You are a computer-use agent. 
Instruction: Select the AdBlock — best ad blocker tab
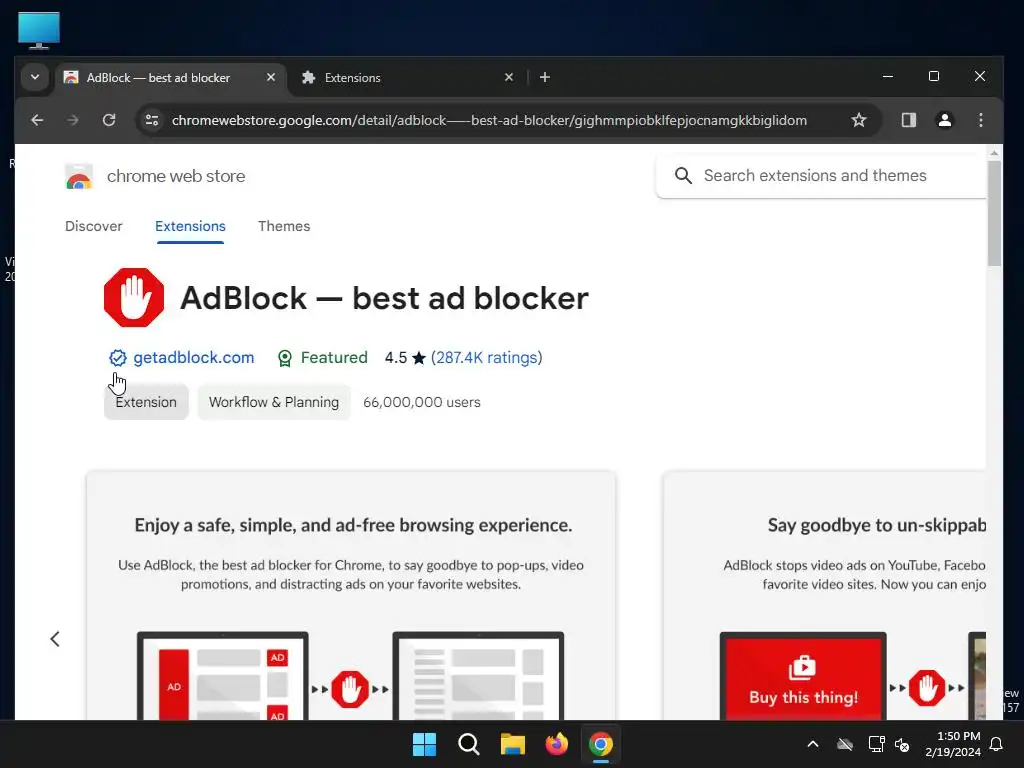point(171,78)
